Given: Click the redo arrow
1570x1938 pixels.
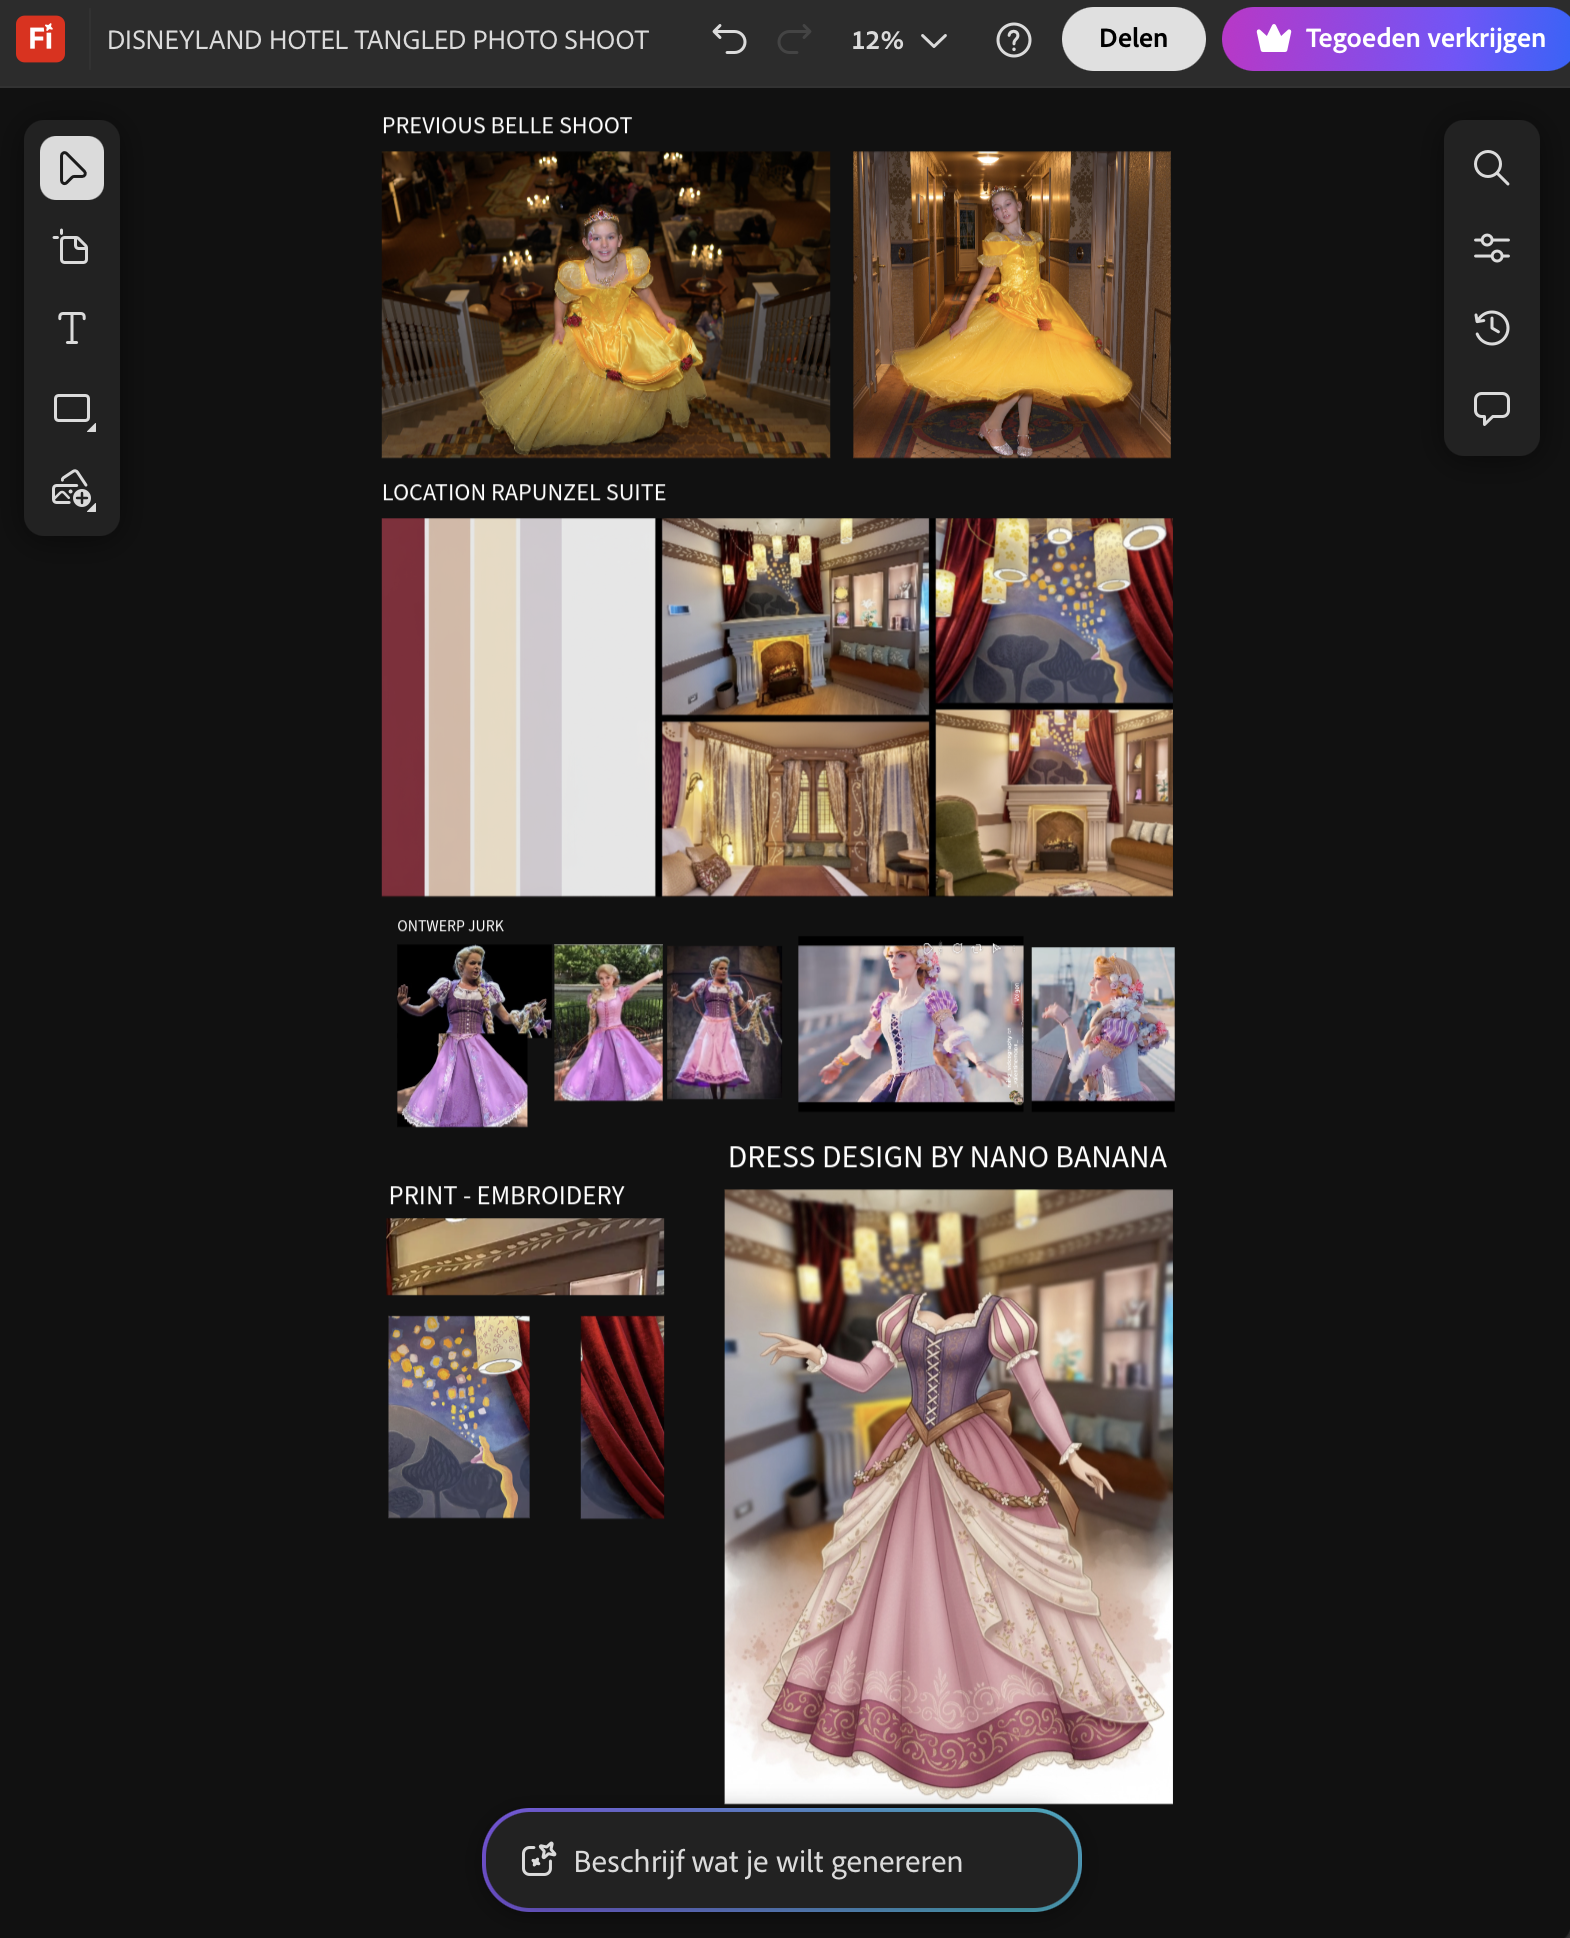Looking at the screenshot, I should click(794, 40).
